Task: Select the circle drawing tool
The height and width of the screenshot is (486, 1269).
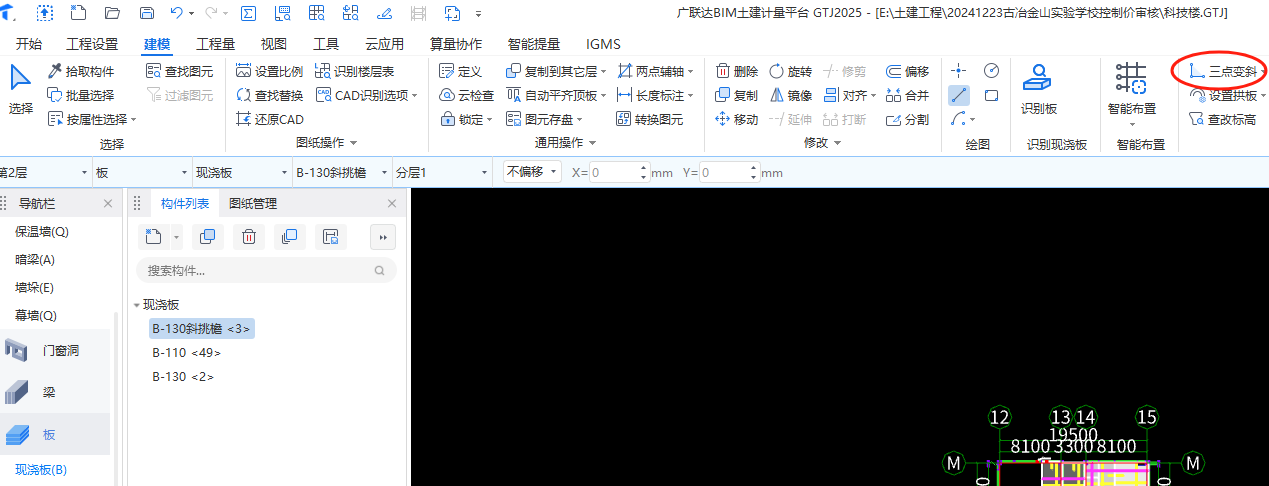Action: pos(991,70)
